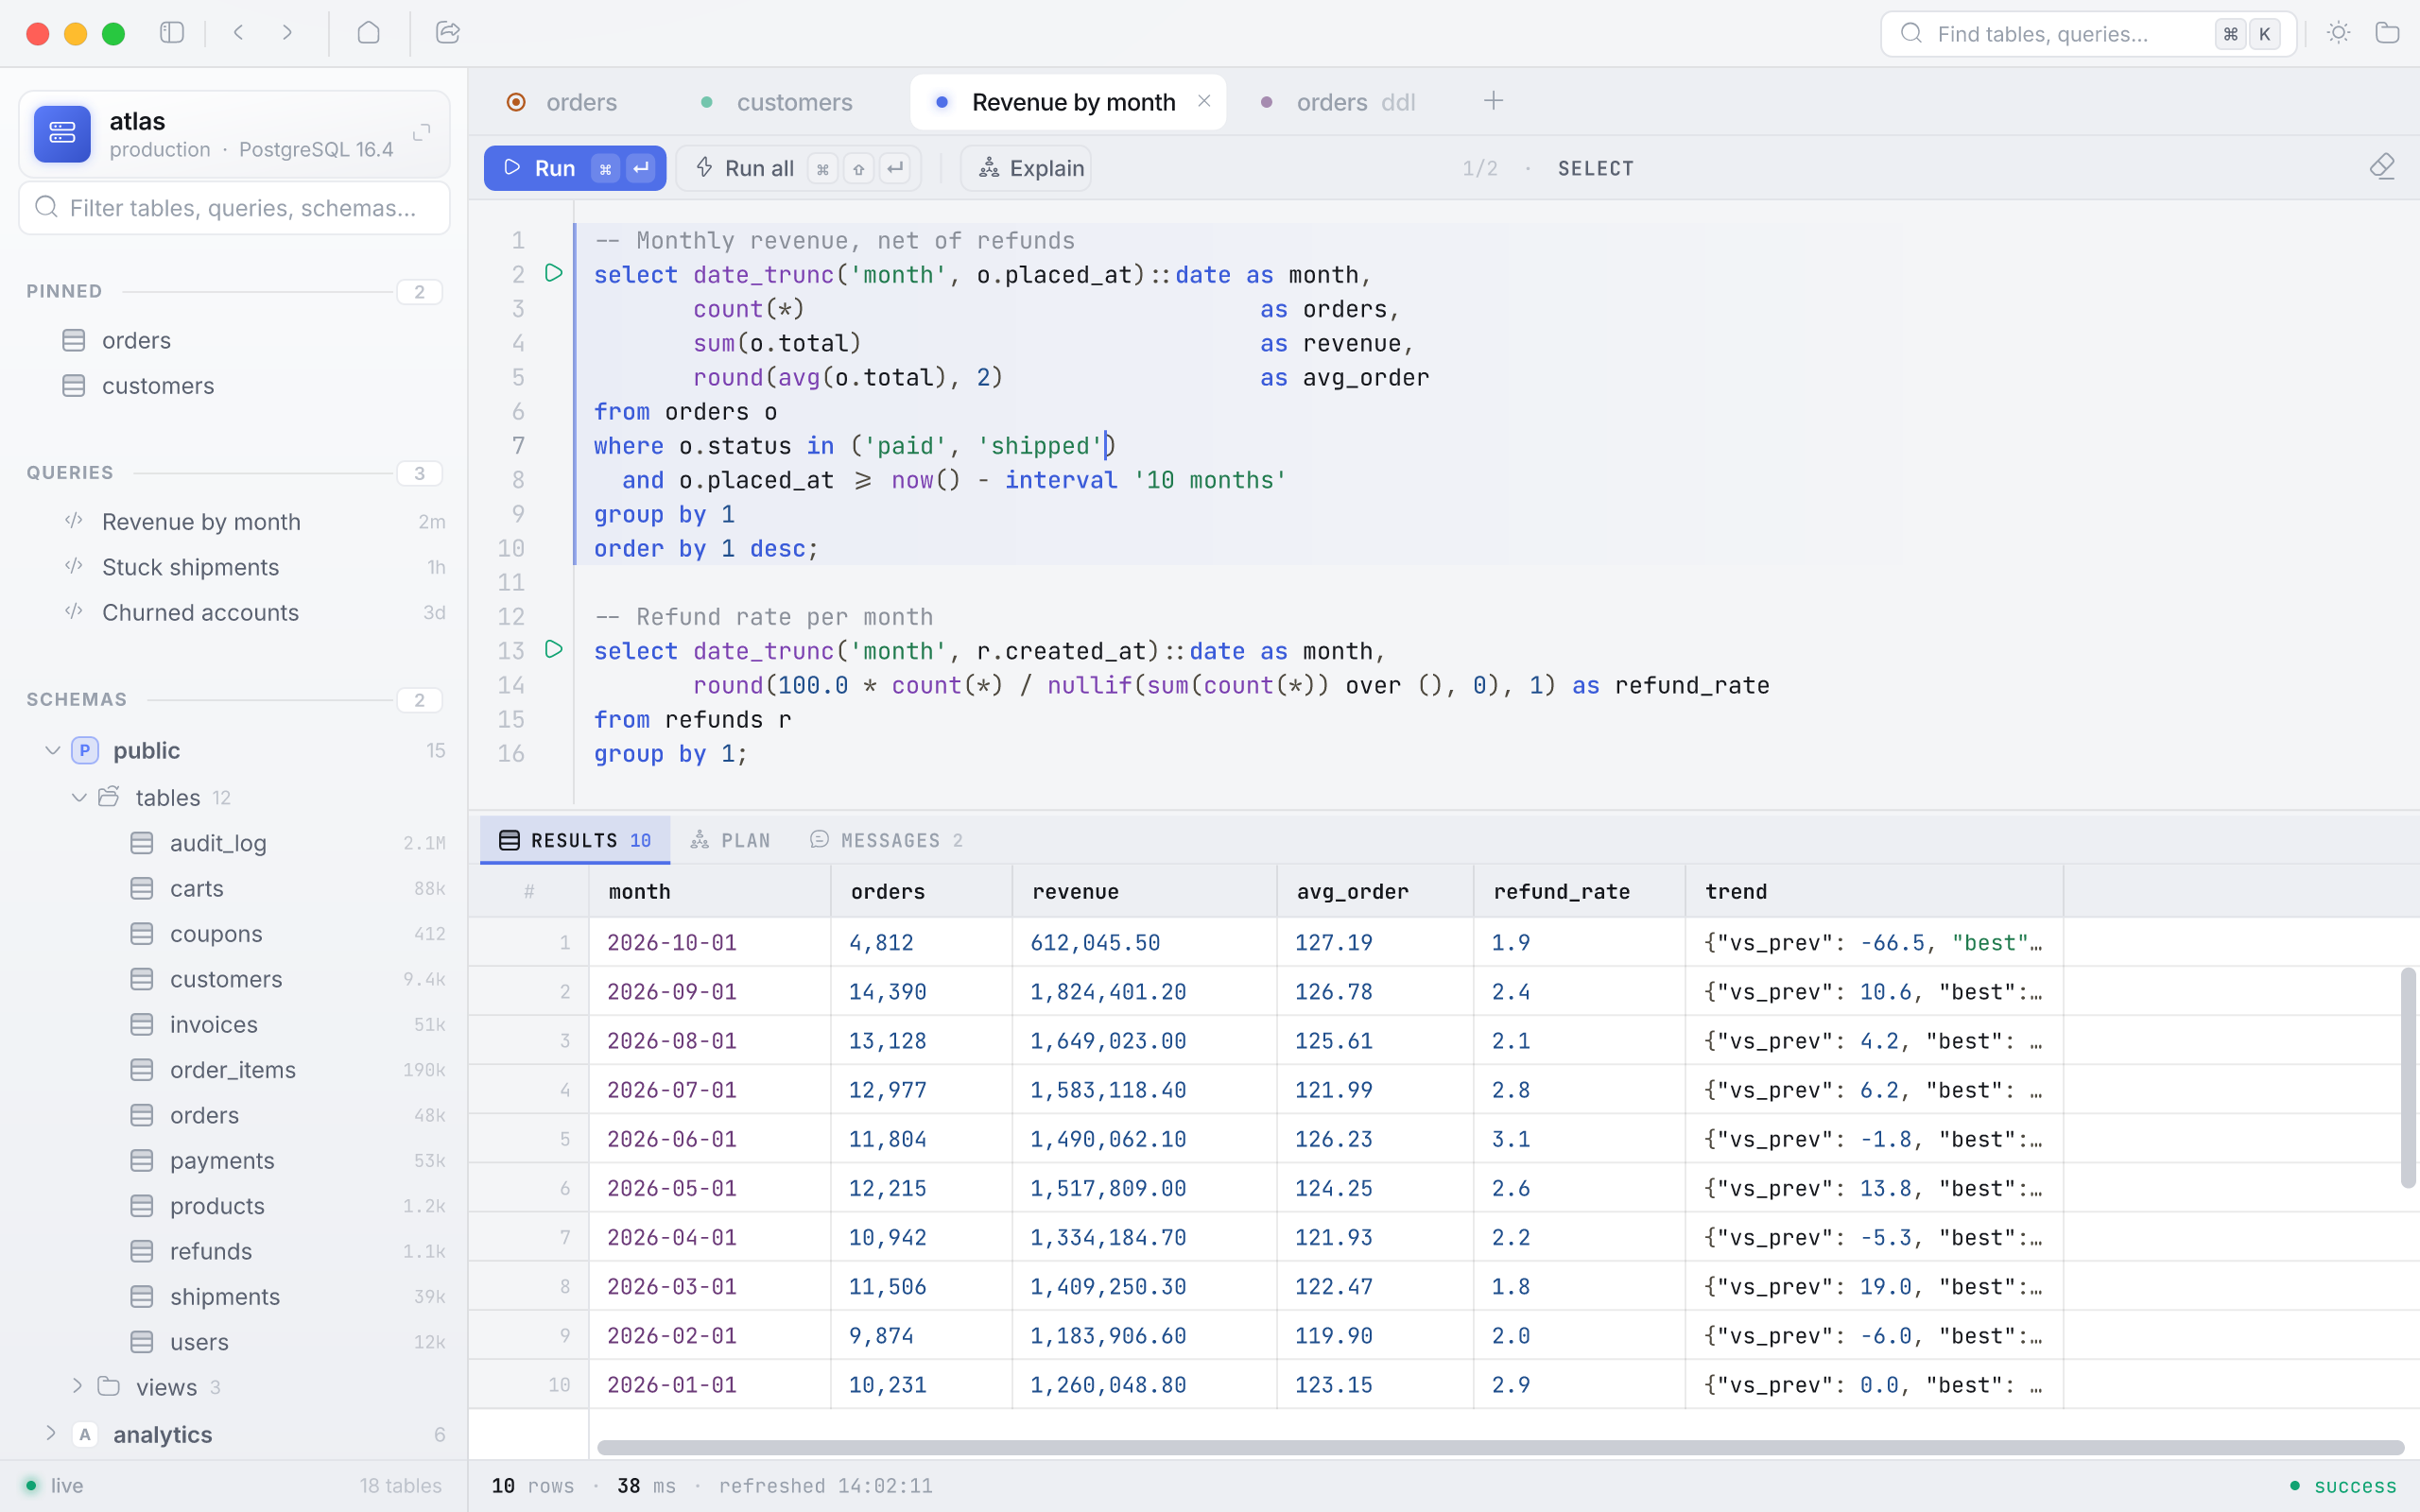Open the Stuck shipments saved query
The height and width of the screenshot is (1512, 2420).
tap(235, 567)
